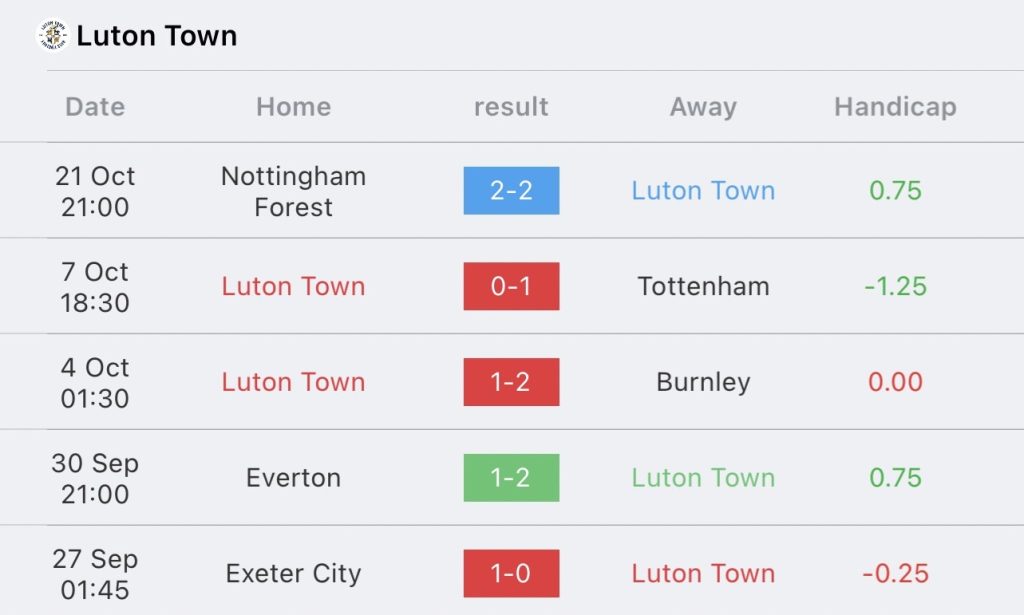Open the blue 2-2 result badge
Screen dimensions: 1024x615
pos(511,191)
